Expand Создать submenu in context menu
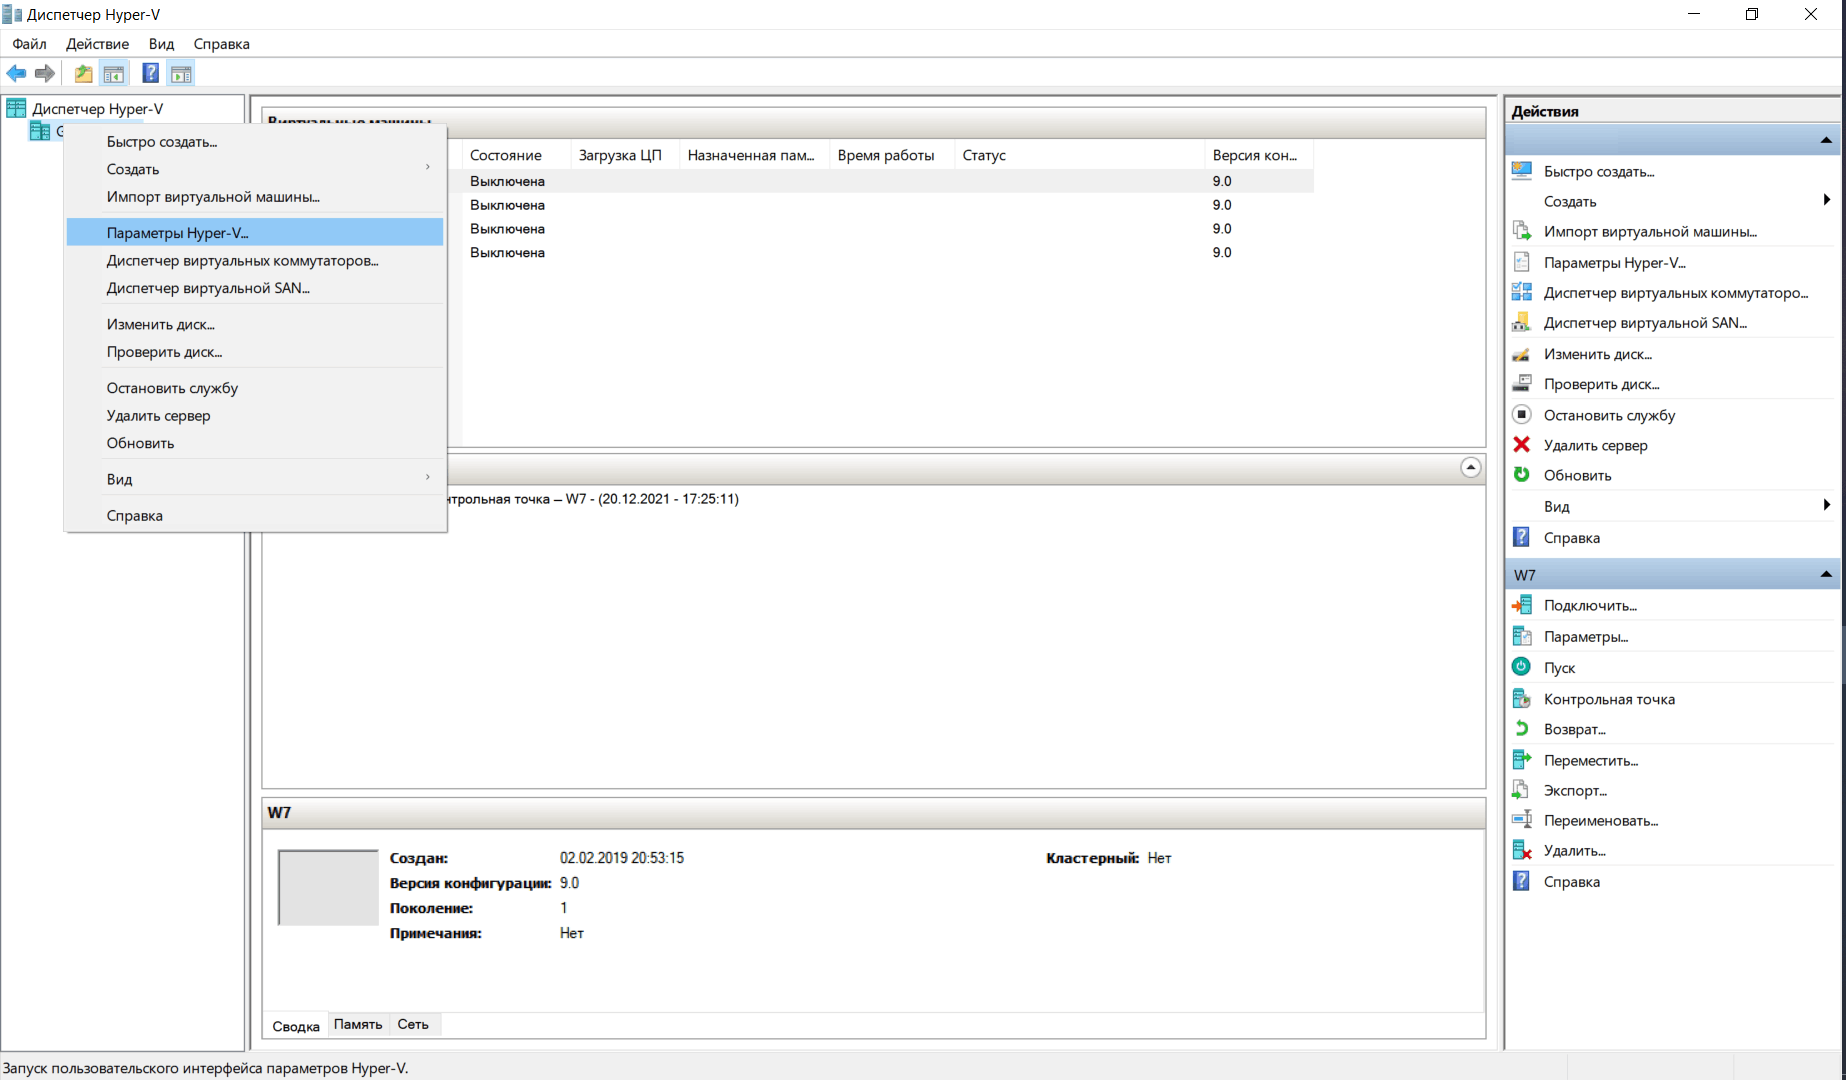Image resolution: width=1846 pixels, height=1080 pixels. 428,168
